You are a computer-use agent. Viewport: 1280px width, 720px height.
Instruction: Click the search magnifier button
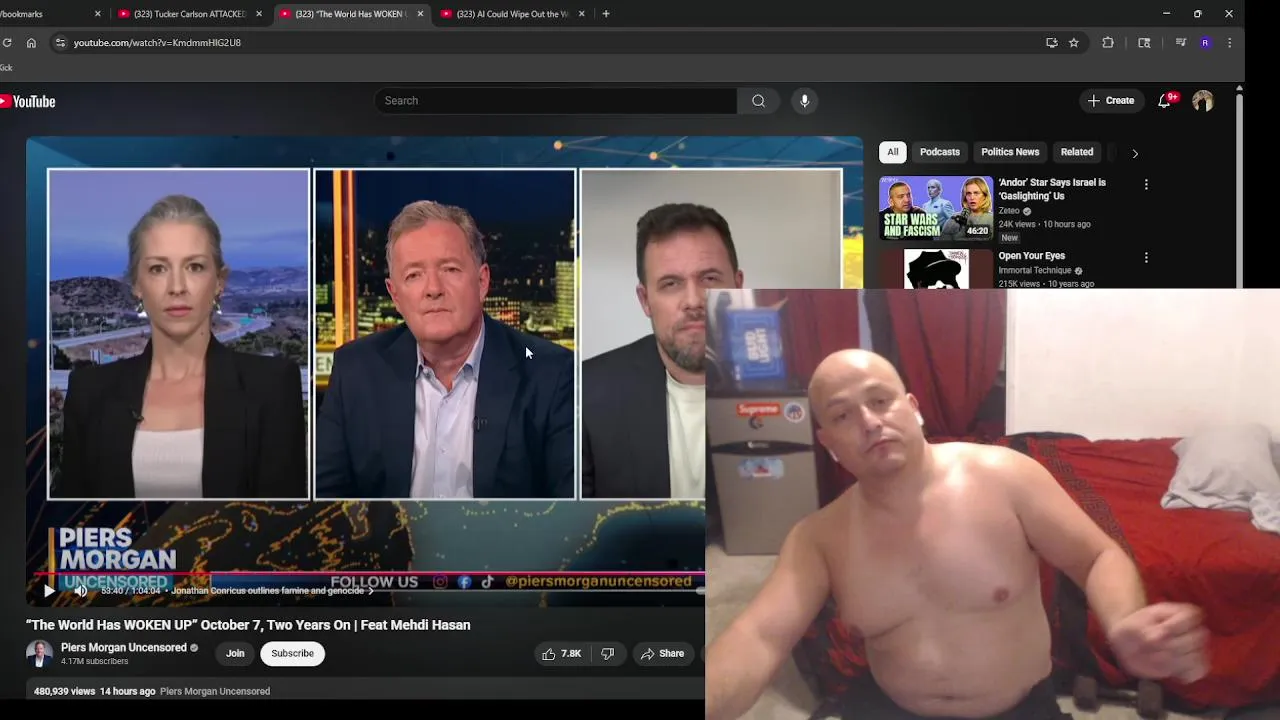tap(758, 100)
